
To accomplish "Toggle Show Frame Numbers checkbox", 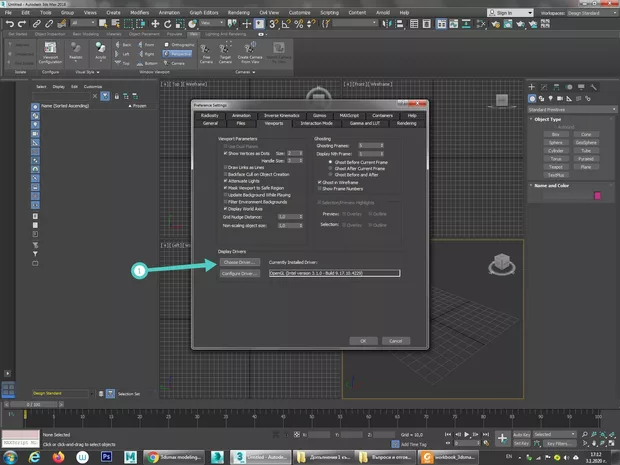I will (x=319, y=187).
